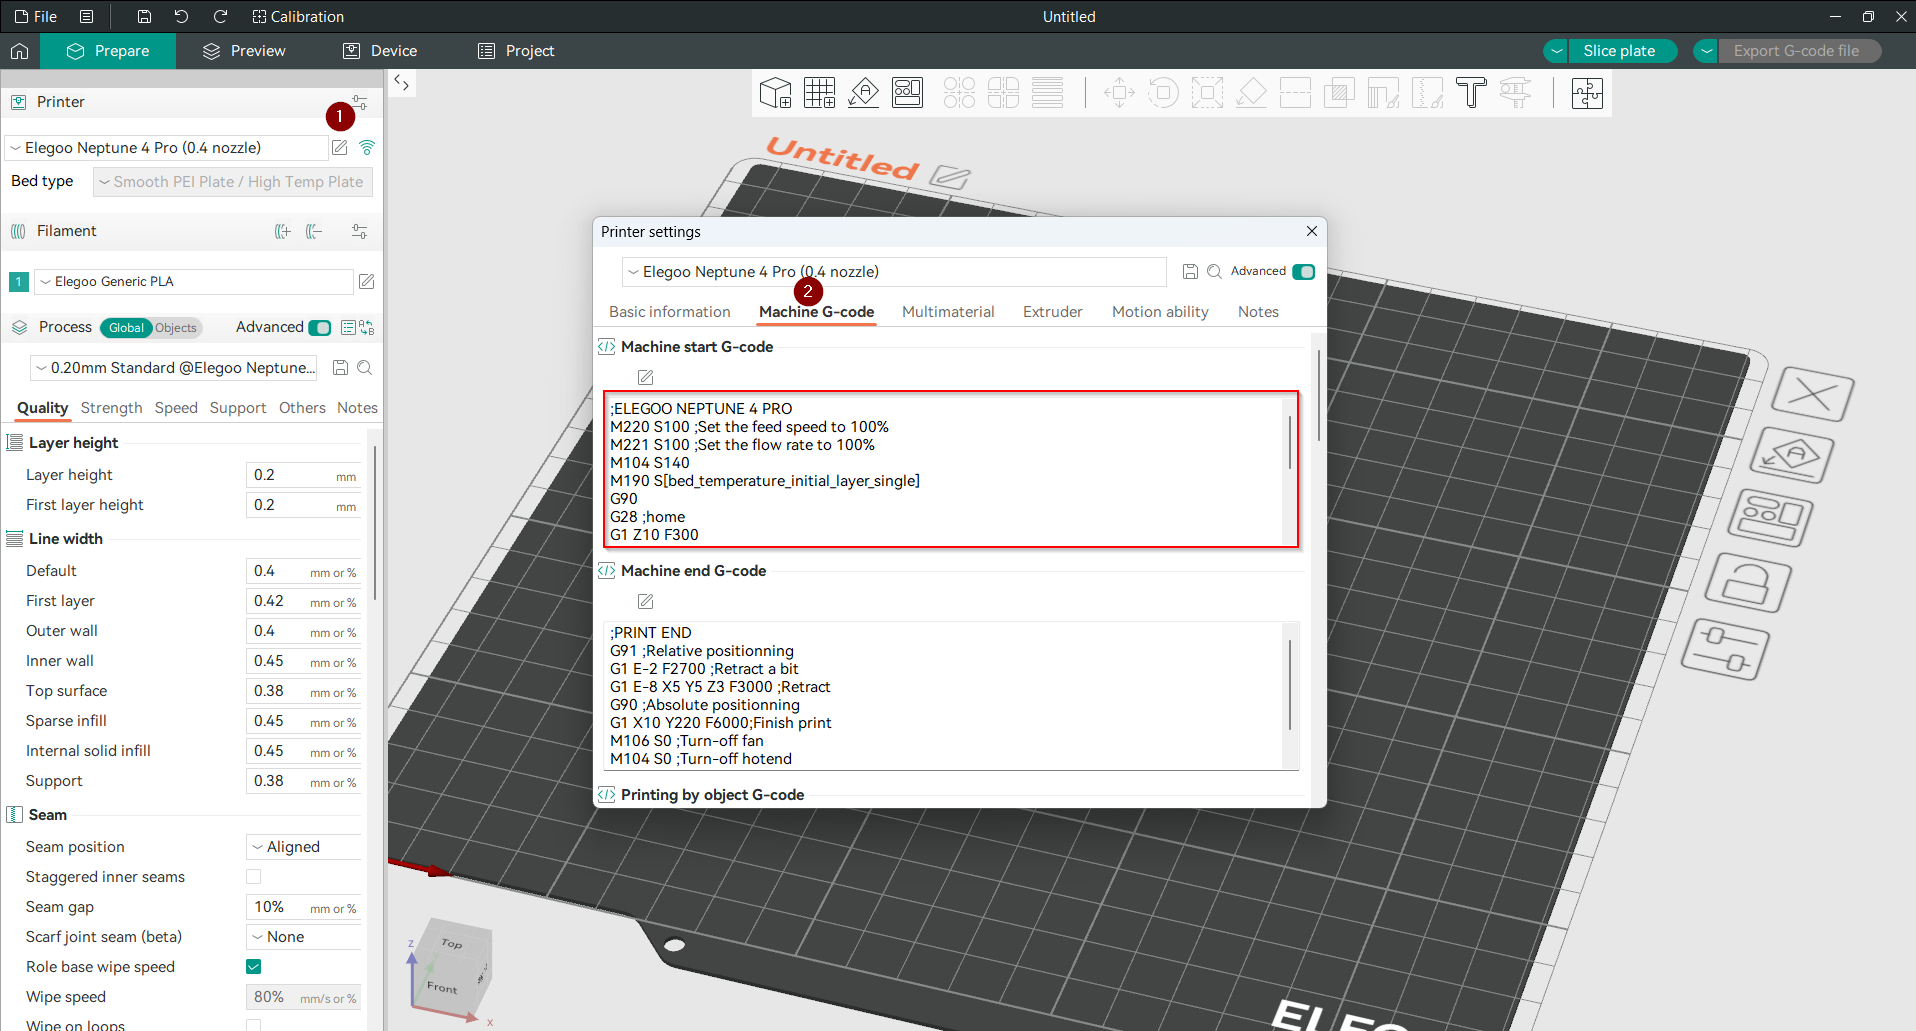Click the printer Wi-Fi connection icon
This screenshot has width=1916, height=1031.
[367, 147]
